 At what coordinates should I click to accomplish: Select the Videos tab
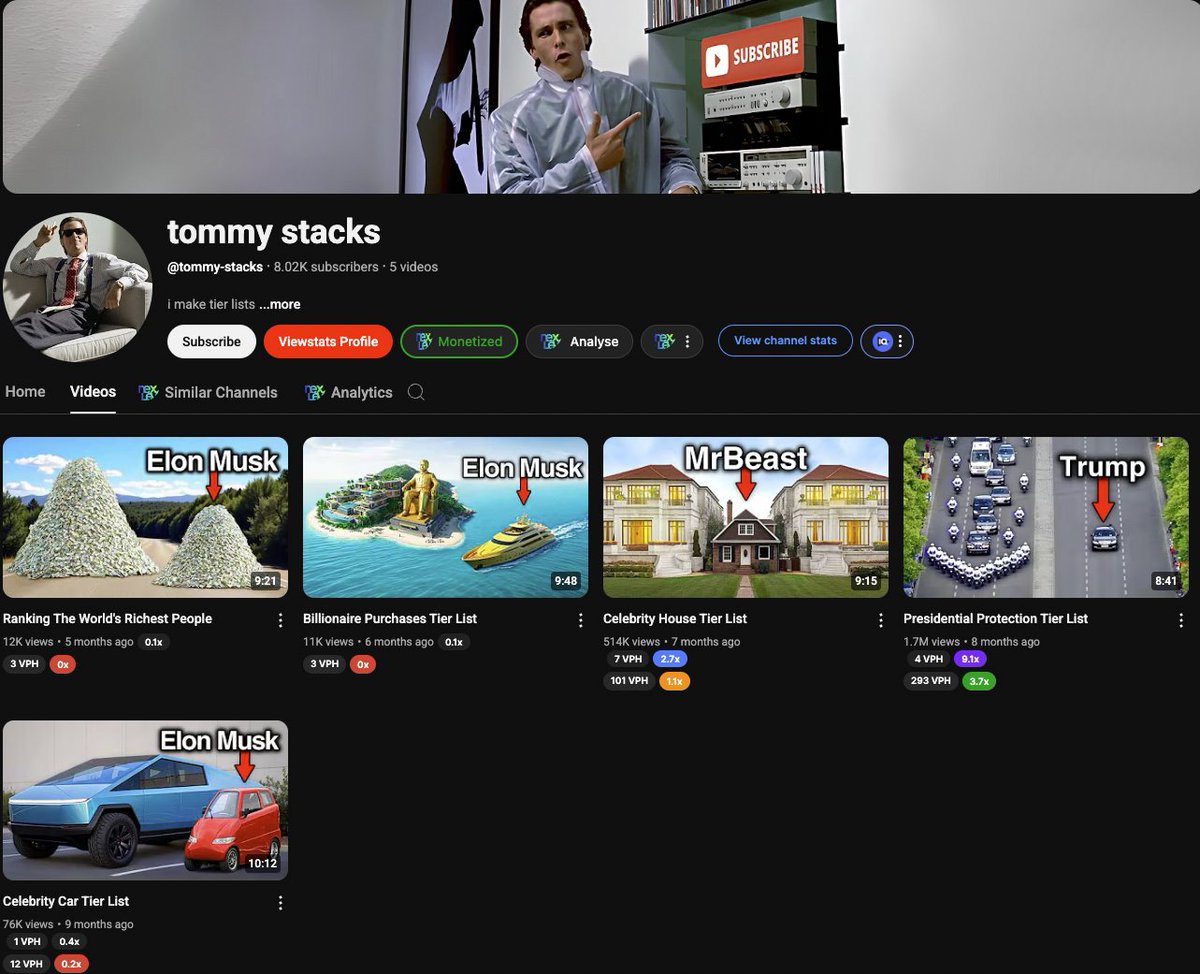pyautogui.click(x=93, y=392)
